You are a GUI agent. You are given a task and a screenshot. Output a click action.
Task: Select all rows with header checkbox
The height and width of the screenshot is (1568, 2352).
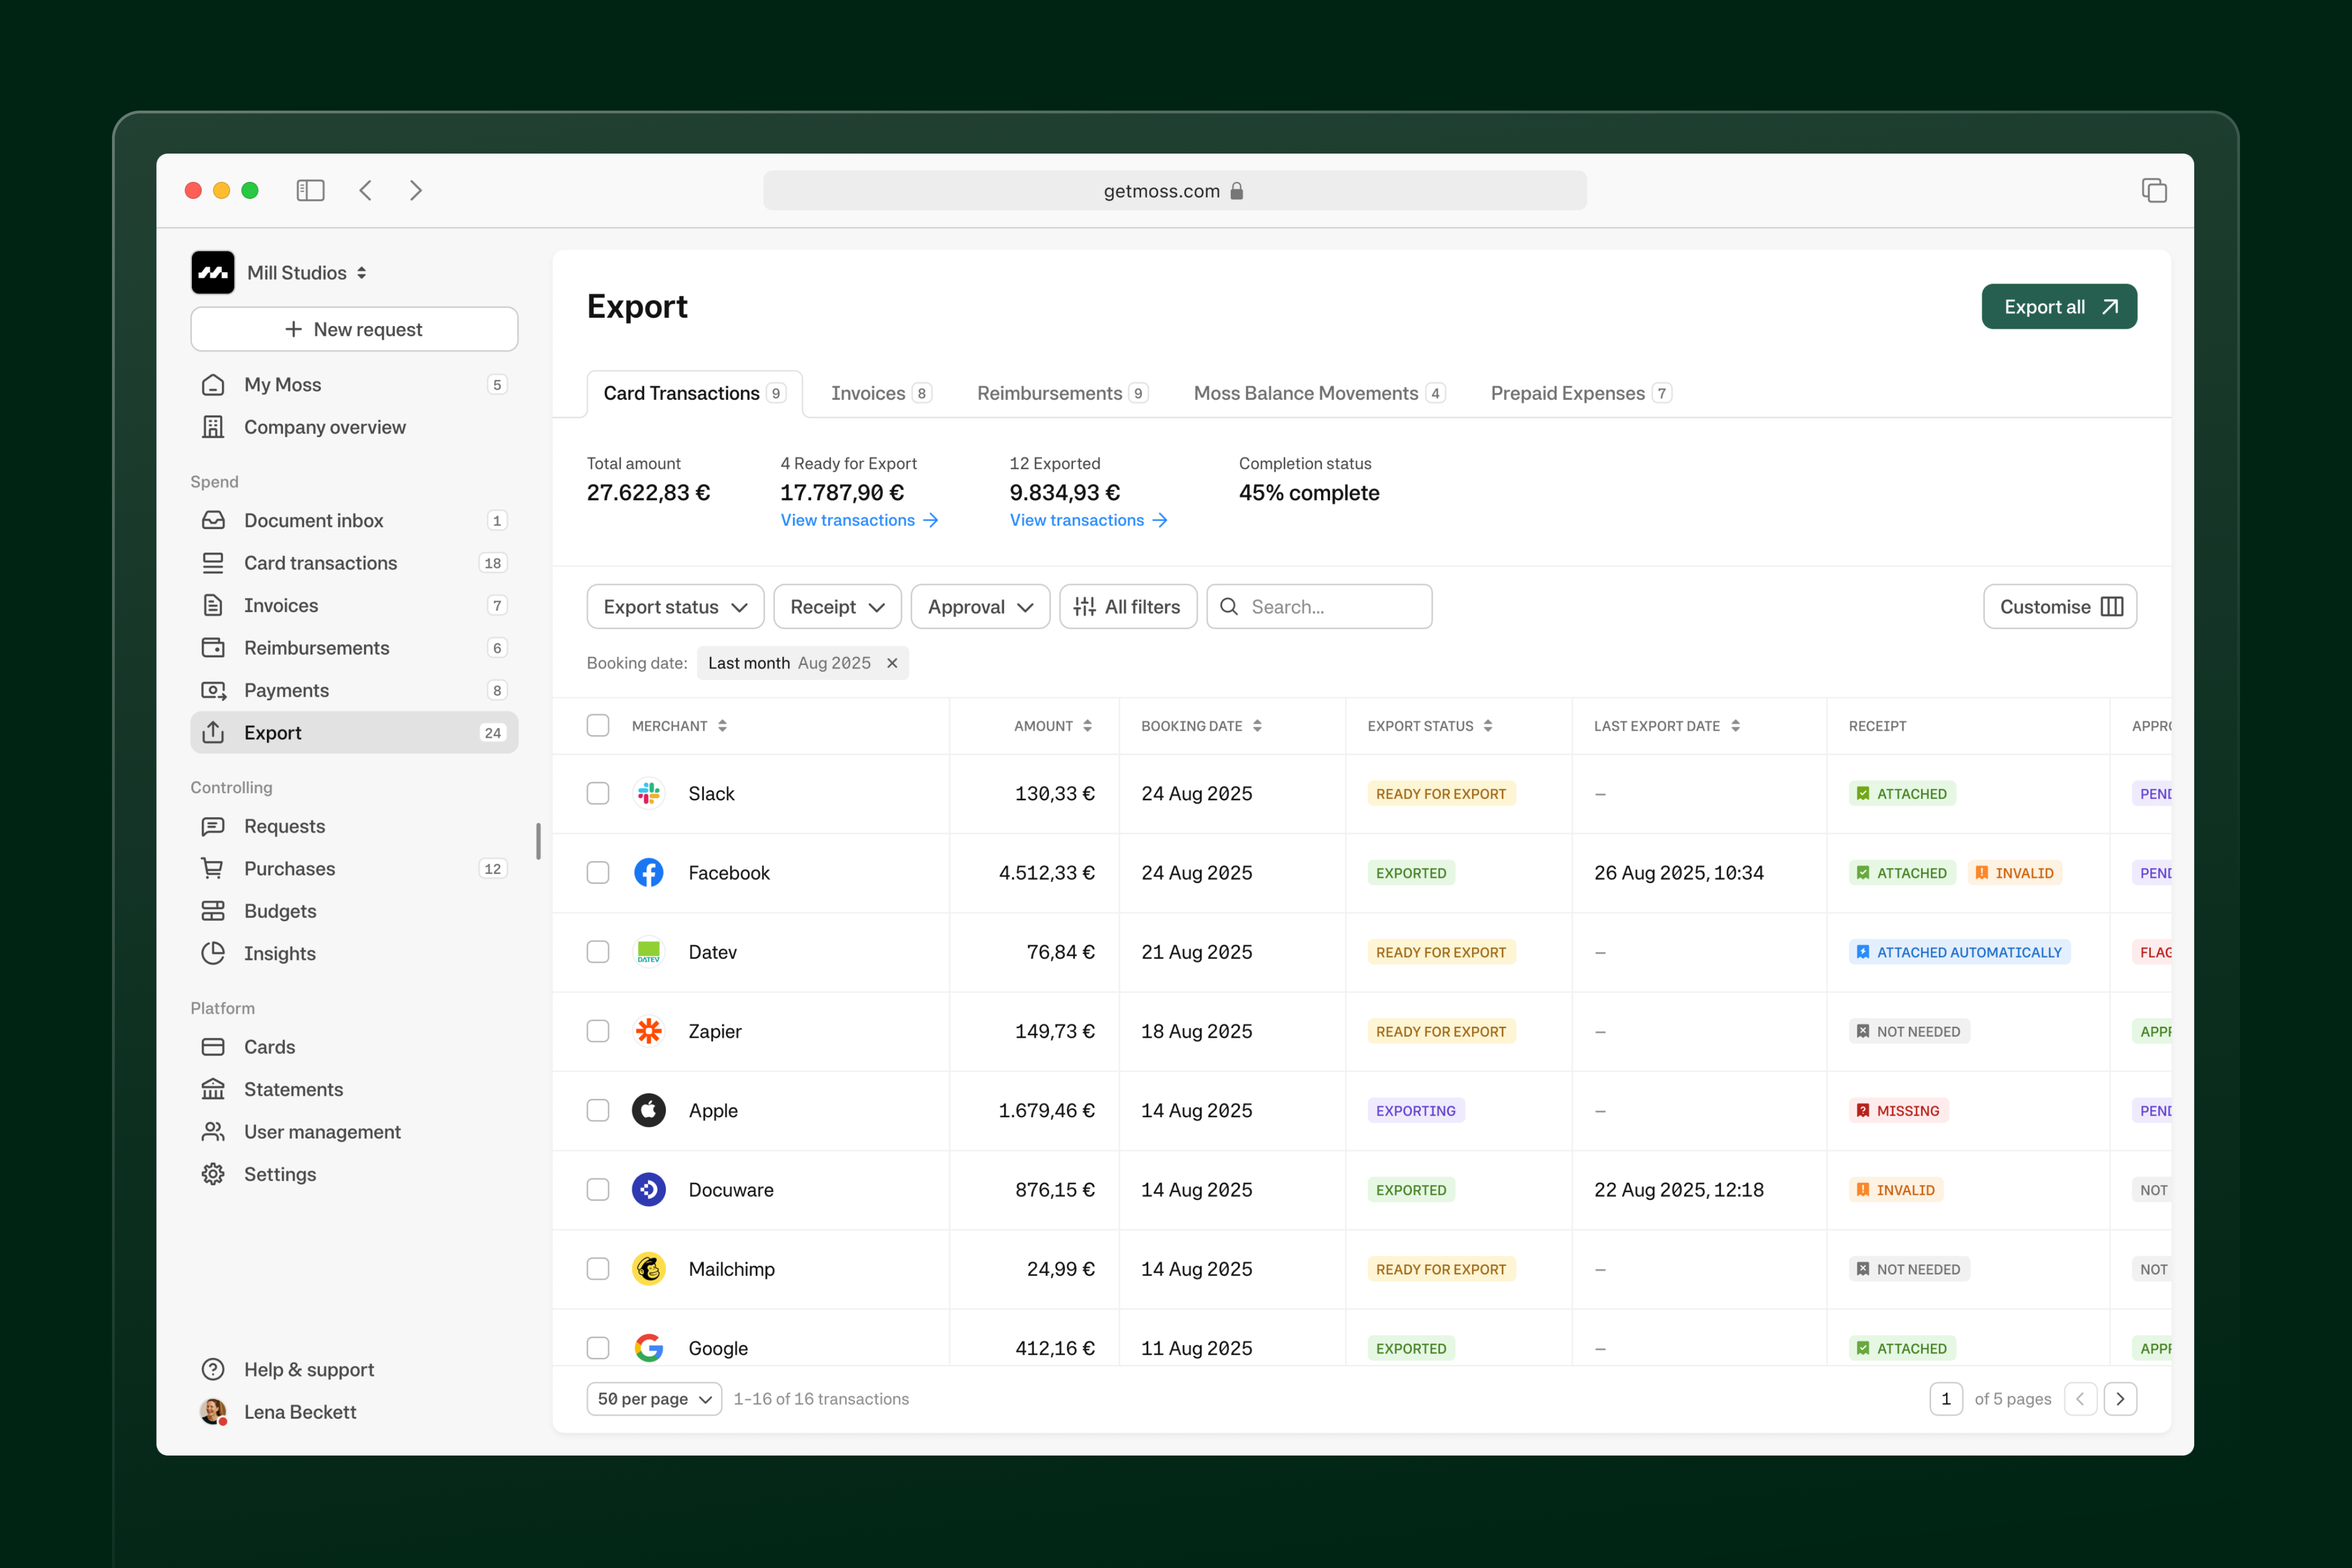coord(598,725)
